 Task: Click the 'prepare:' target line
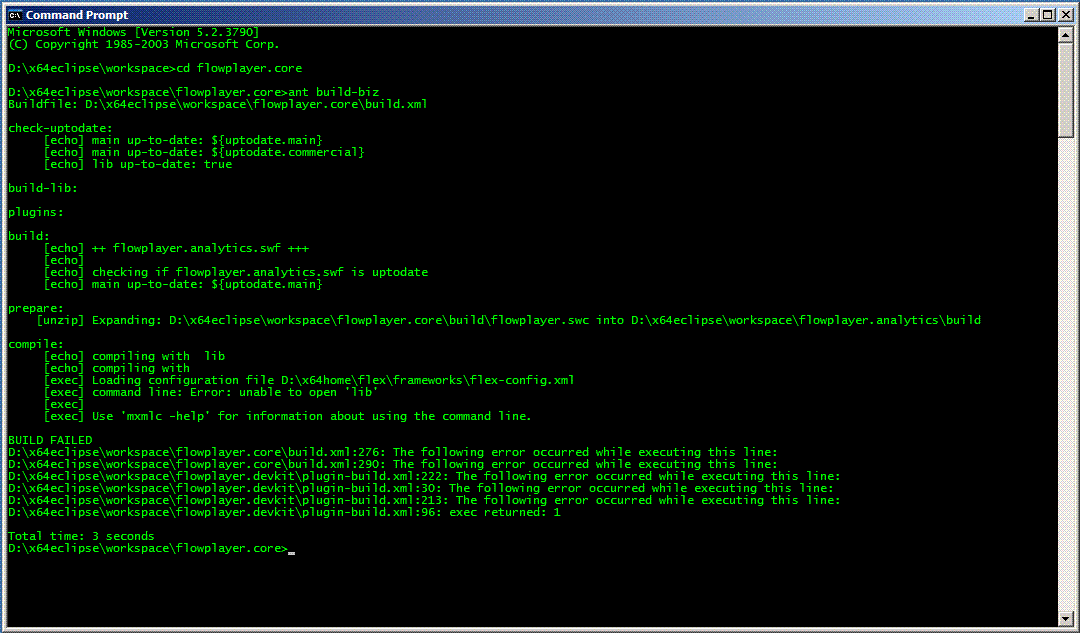[x=36, y=308]
